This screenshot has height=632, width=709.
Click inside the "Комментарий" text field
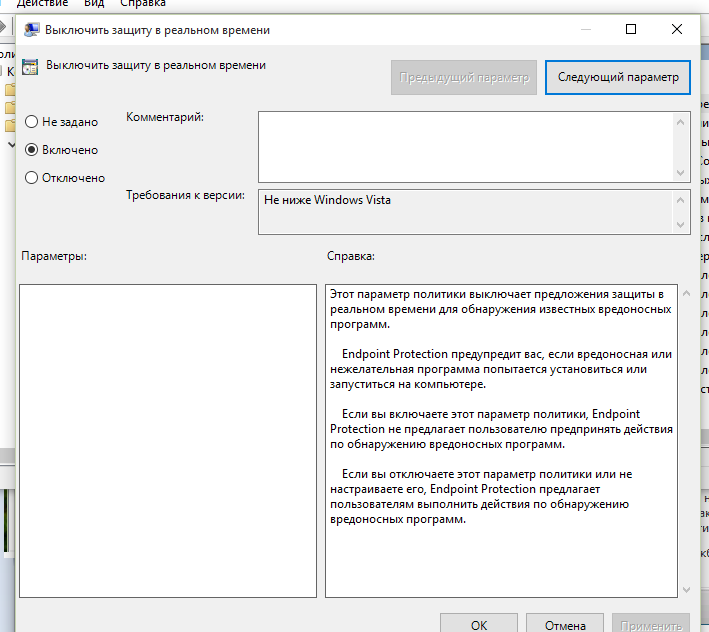coord(465,146)
